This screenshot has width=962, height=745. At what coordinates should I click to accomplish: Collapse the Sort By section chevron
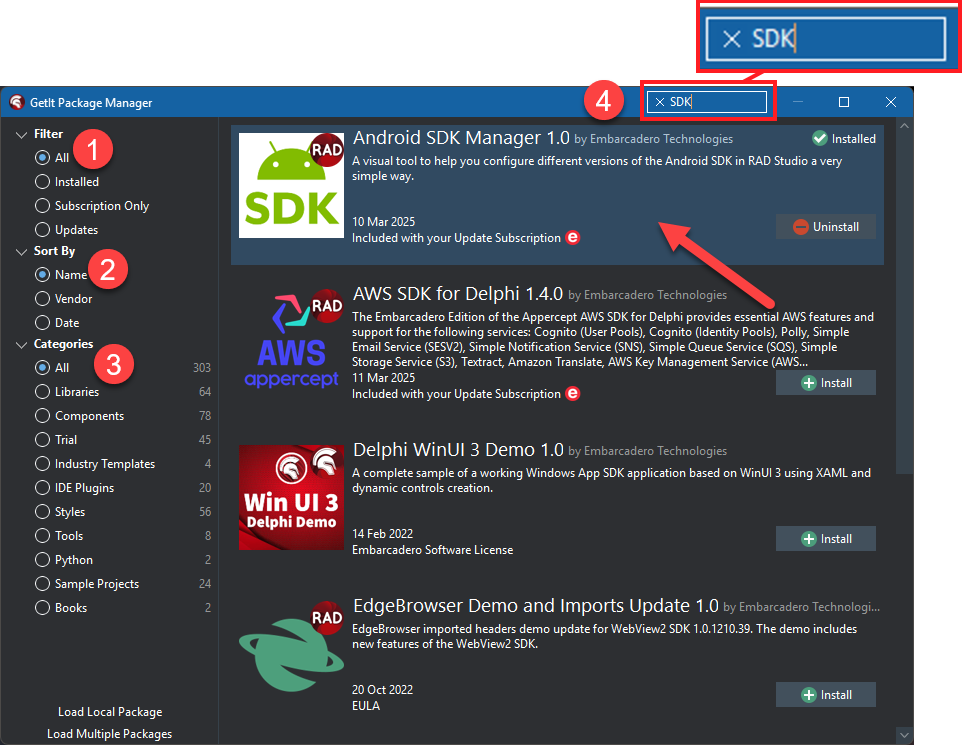point(21,252)
